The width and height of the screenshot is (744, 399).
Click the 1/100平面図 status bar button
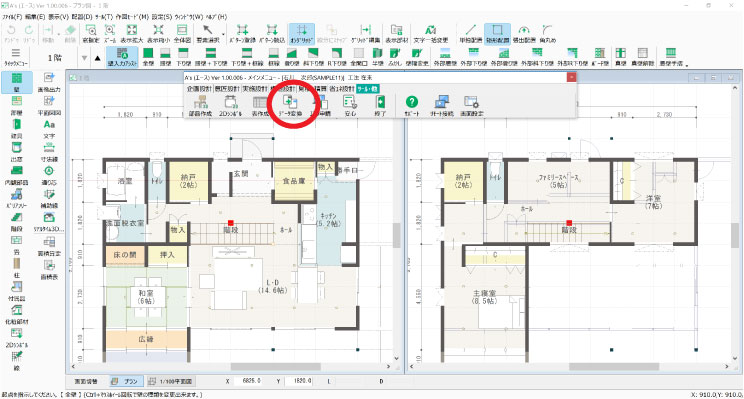(170, 381)
